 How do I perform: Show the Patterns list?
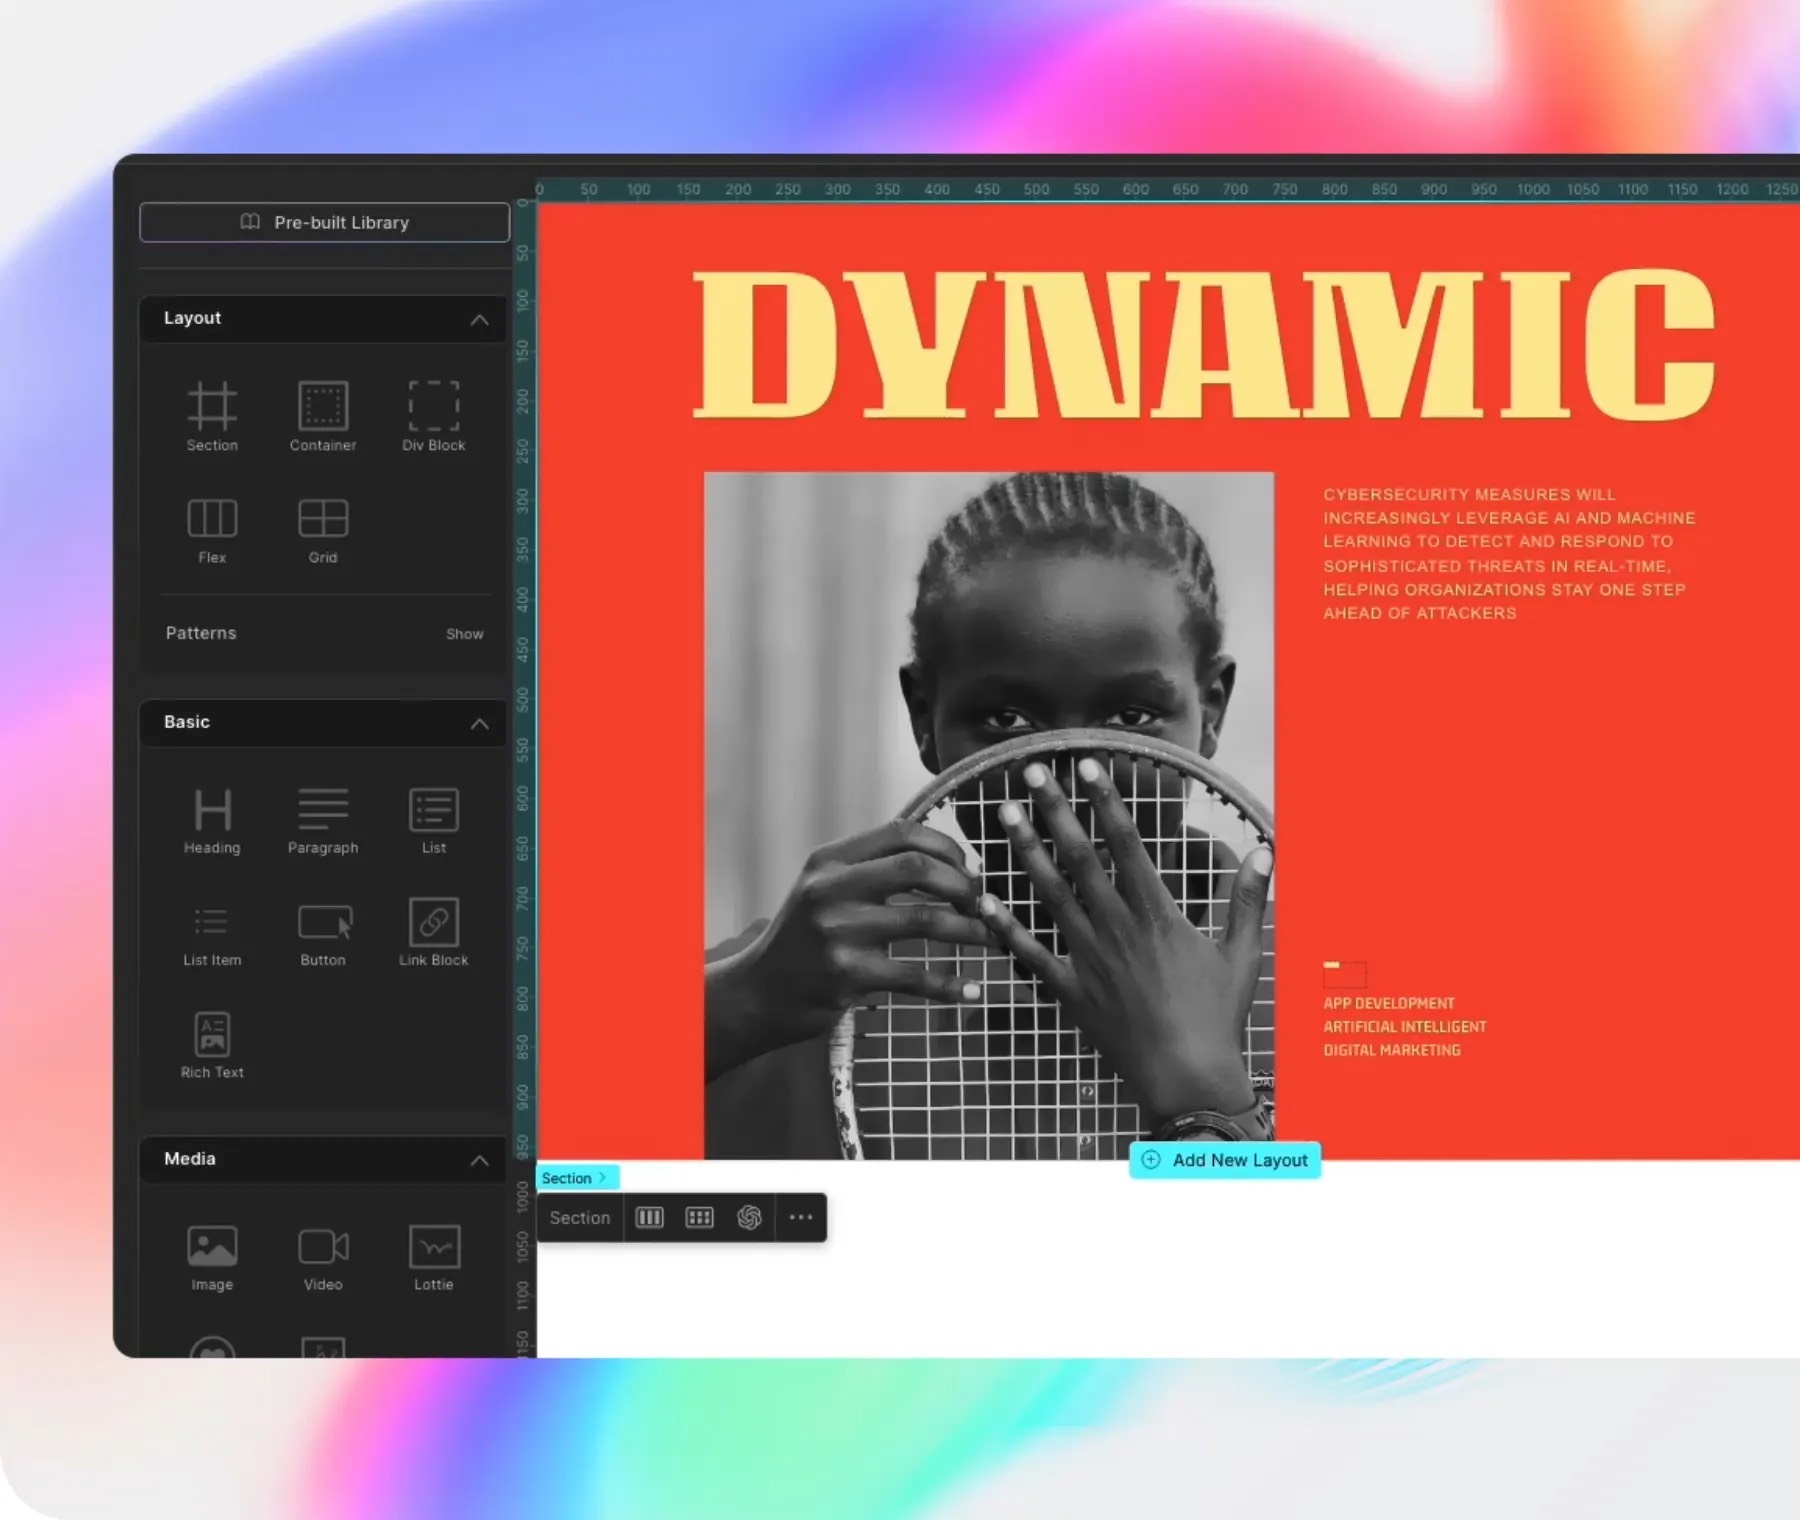pos(464,634)
